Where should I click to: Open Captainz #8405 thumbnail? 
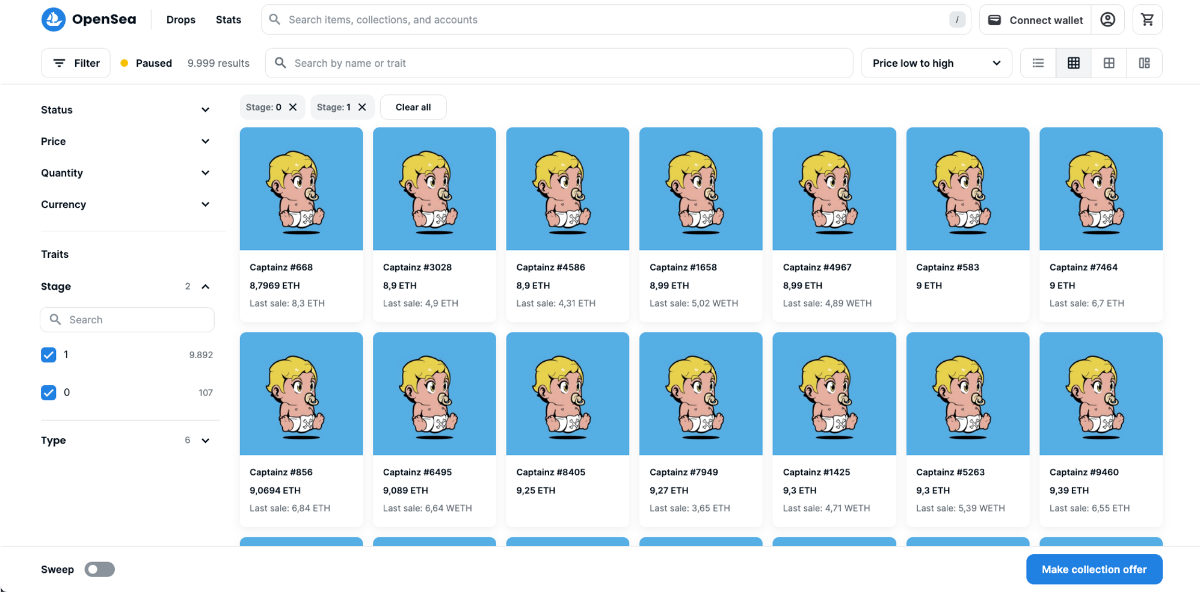(x=568, y=393)
